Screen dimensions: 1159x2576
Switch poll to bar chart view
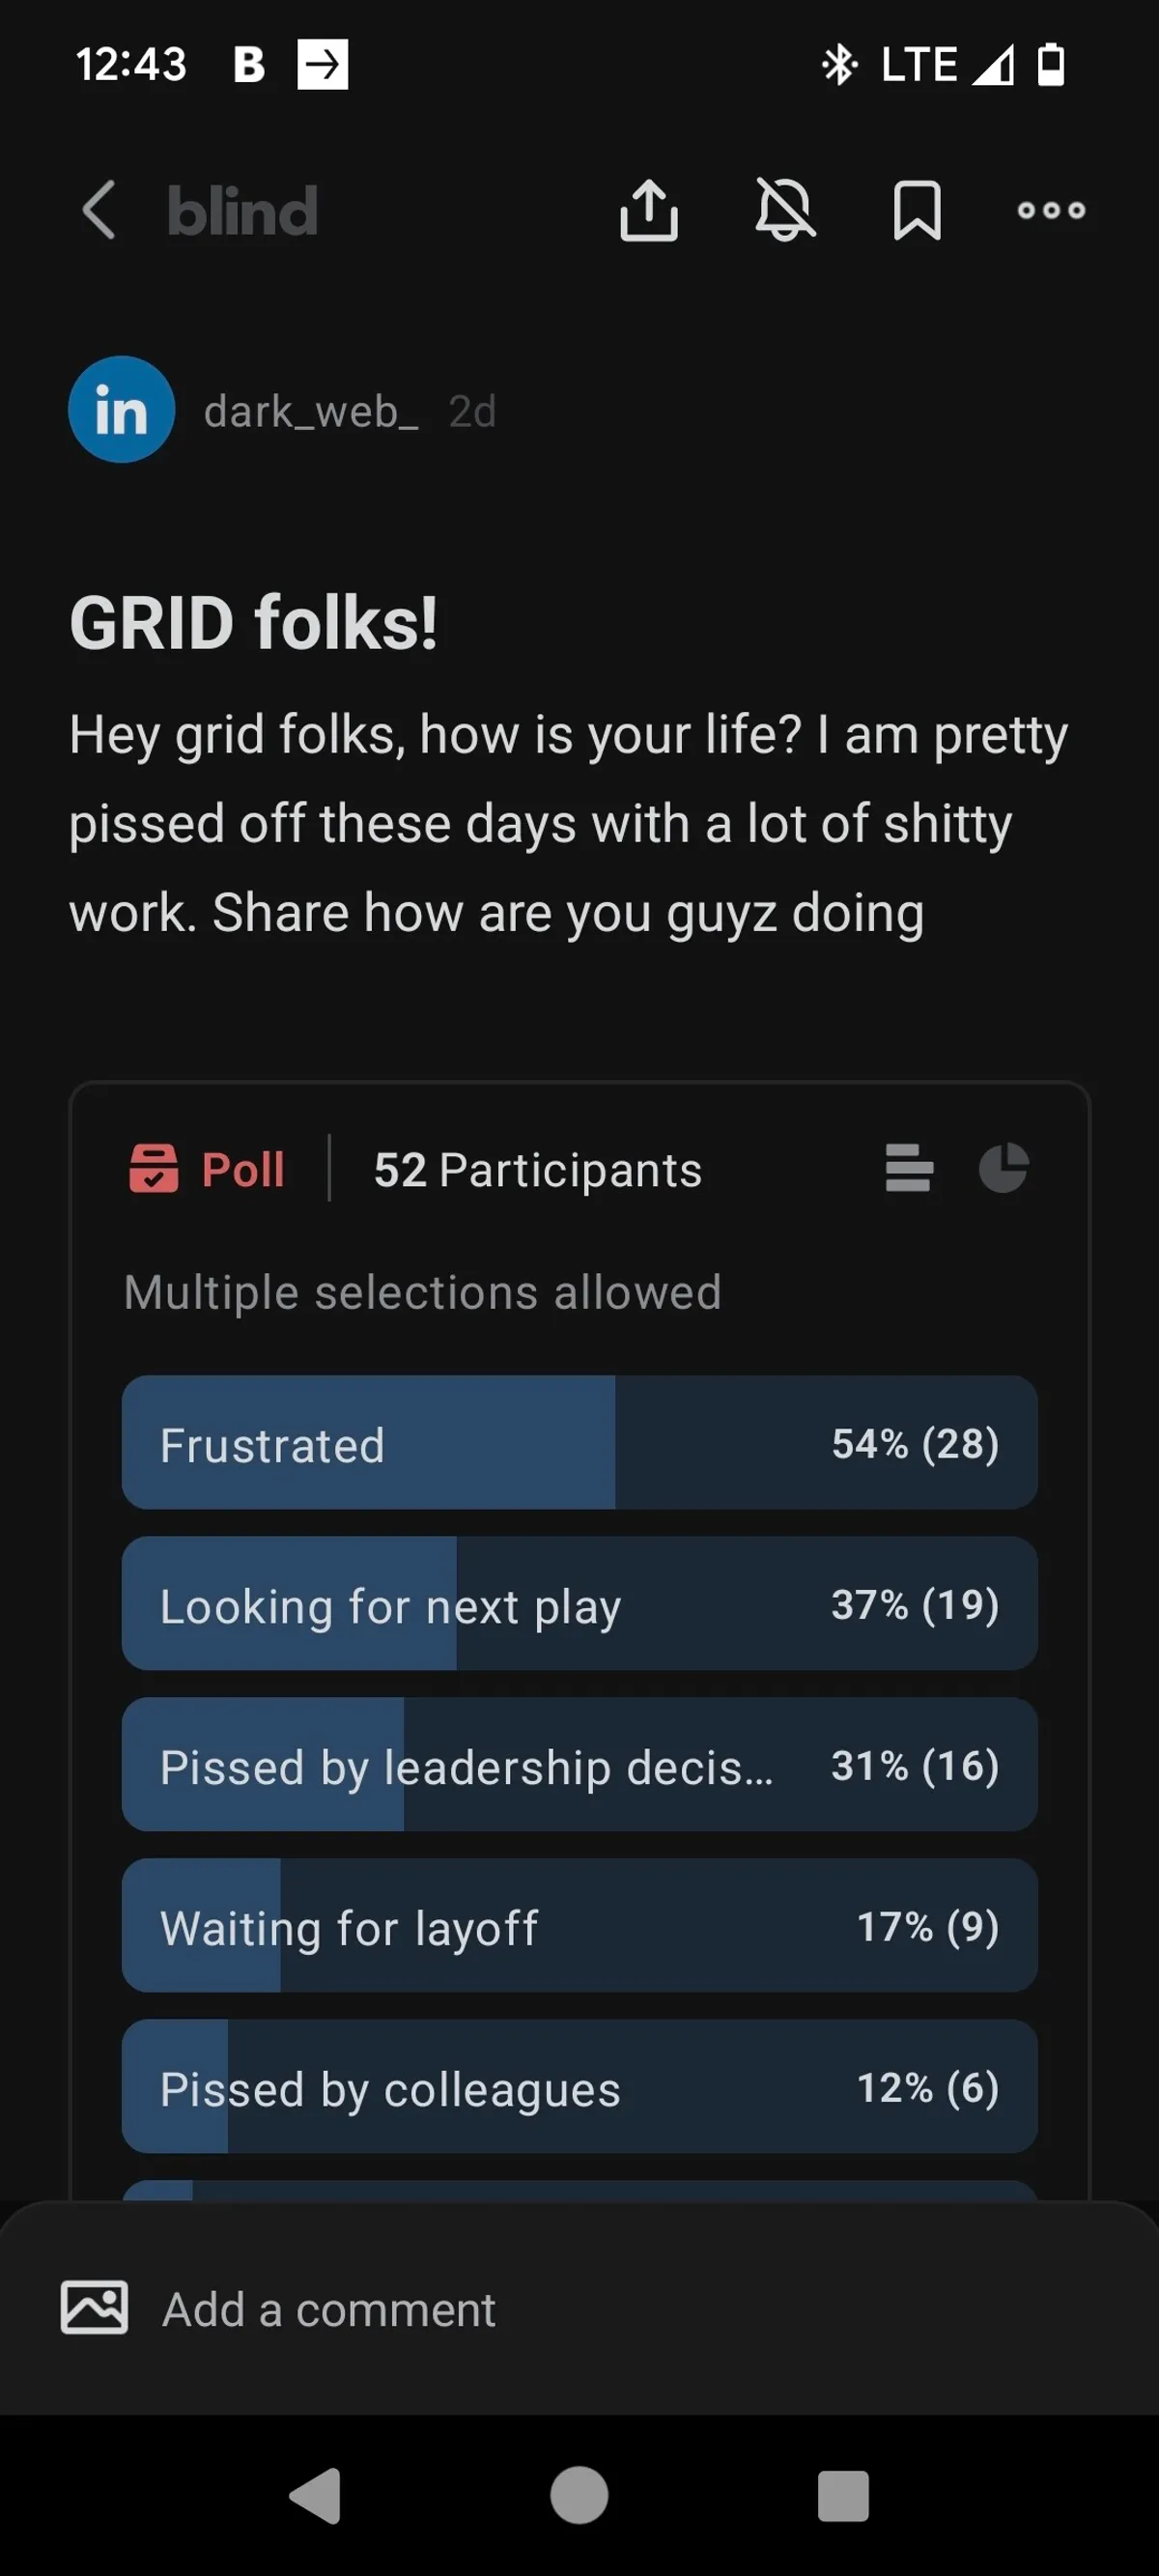click(x=909, y=1168)
